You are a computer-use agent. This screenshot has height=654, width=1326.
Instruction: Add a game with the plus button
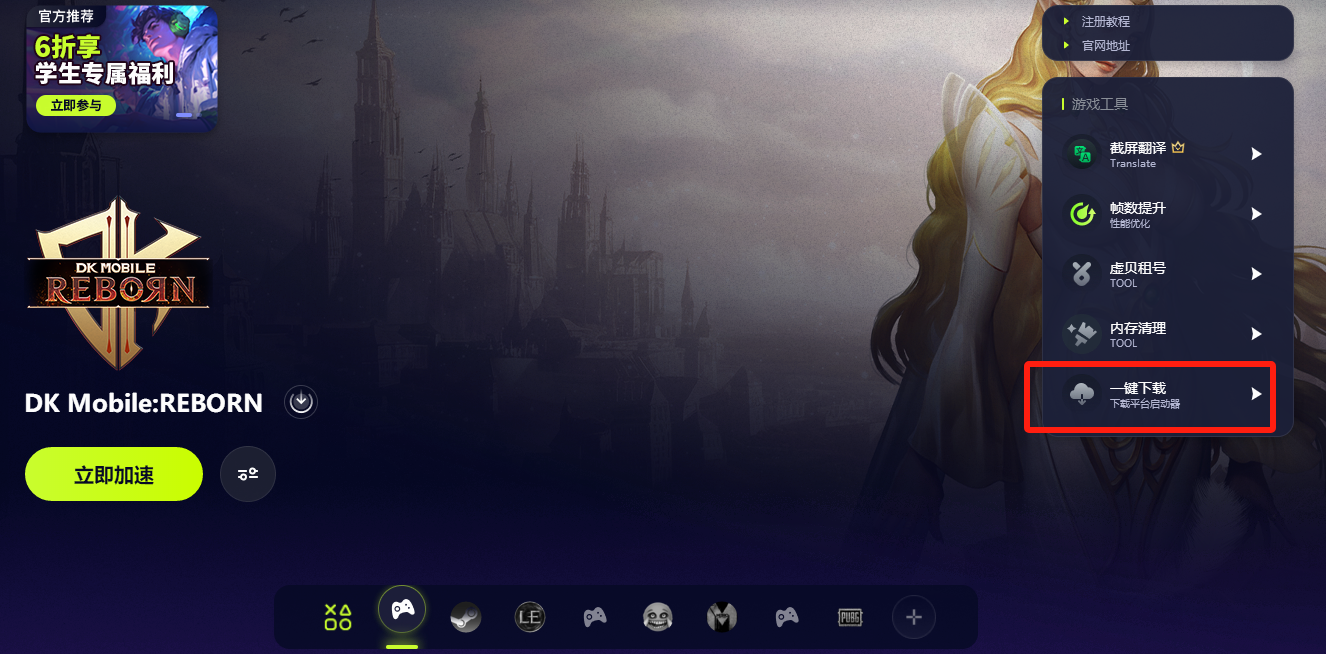pyautogui.click(x=914, y=618)
